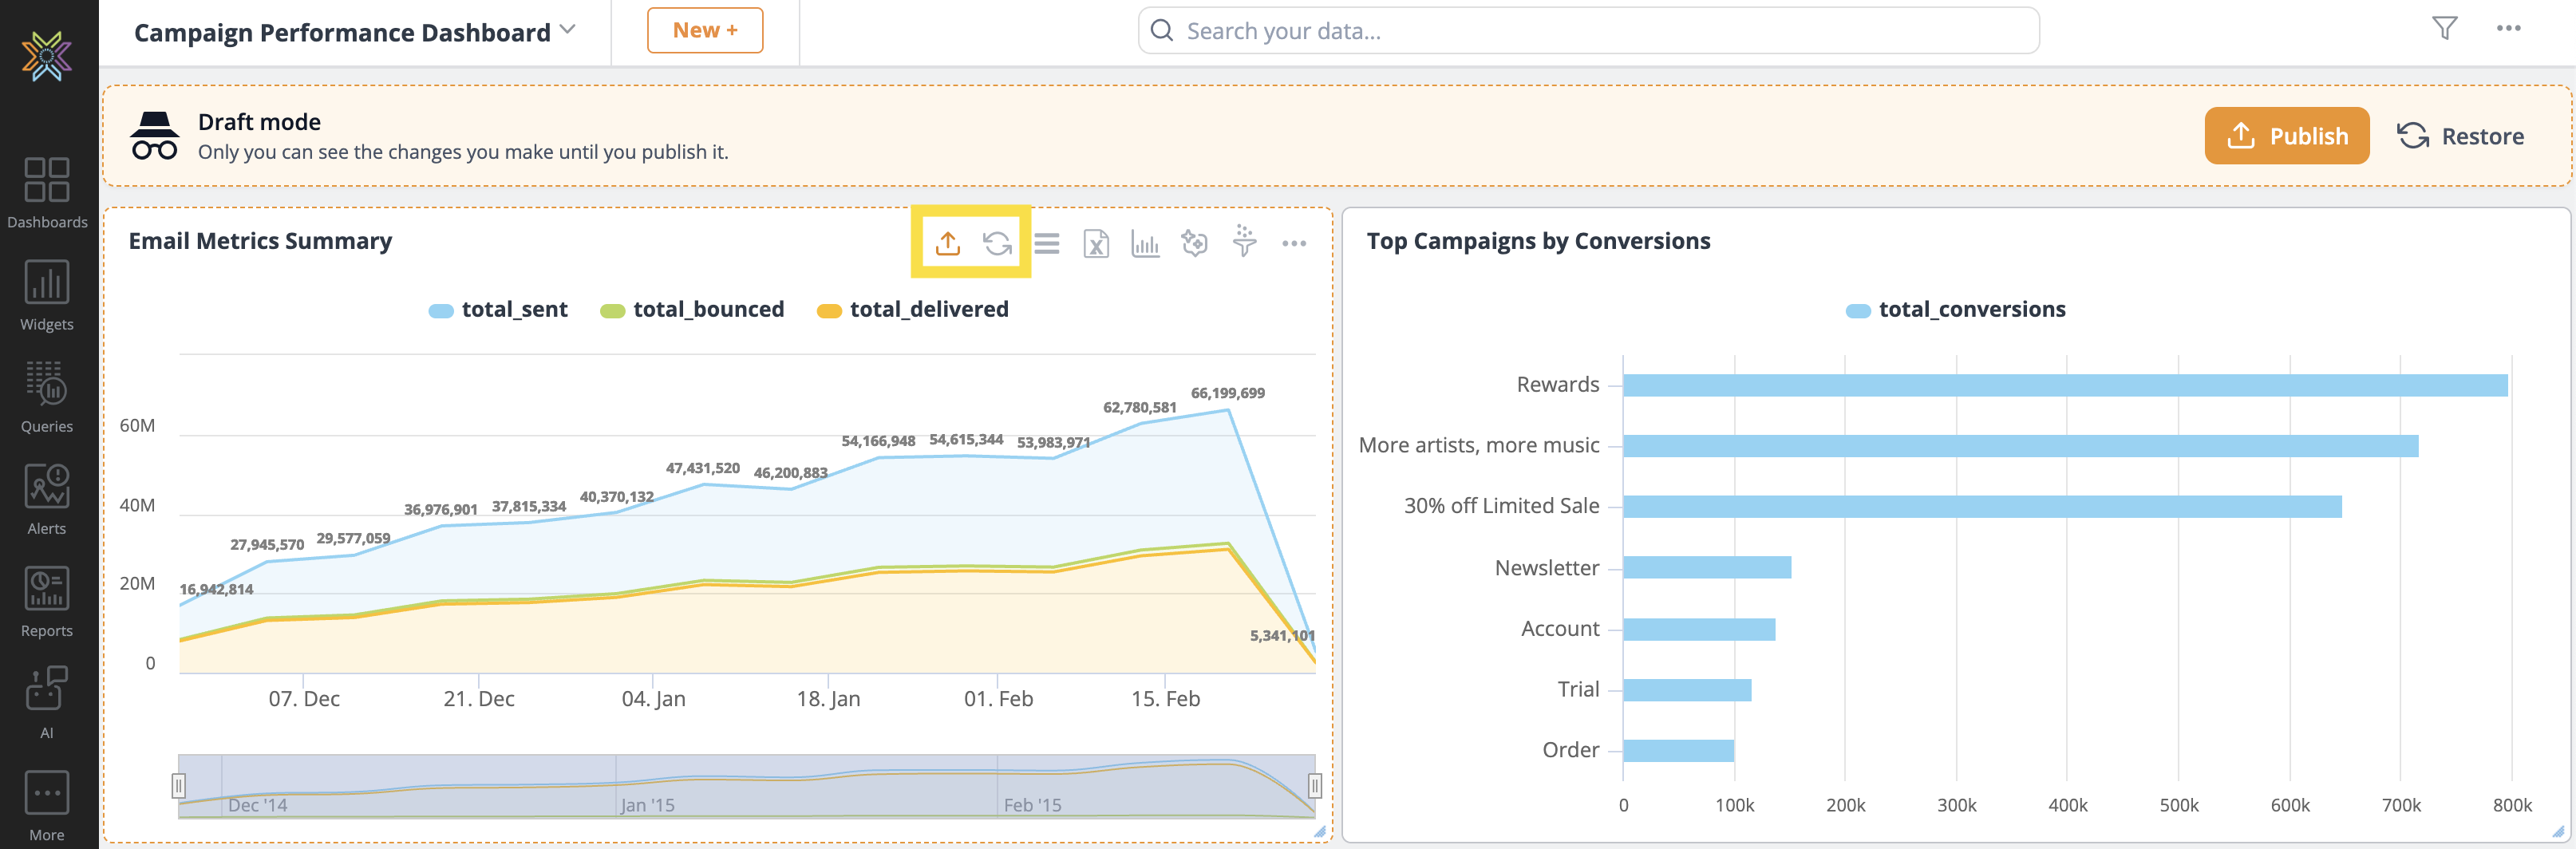The image size is (2576, 849).
Task: Click the widget restore refresh icon
Action: 996,243
